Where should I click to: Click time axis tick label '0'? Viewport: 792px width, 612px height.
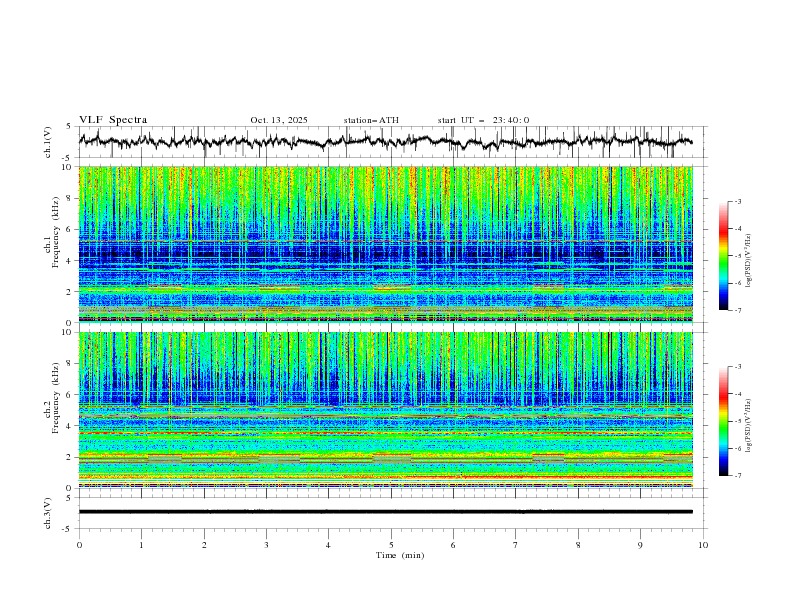pos(79,545)
